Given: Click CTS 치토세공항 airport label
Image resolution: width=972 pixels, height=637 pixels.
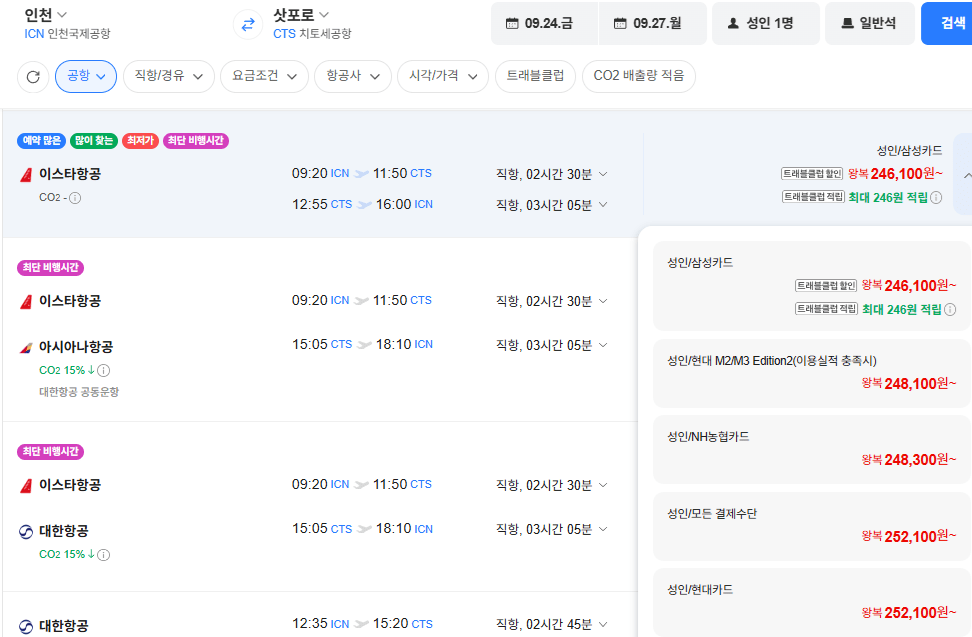Looking at the screenshot, I should 312,33.
